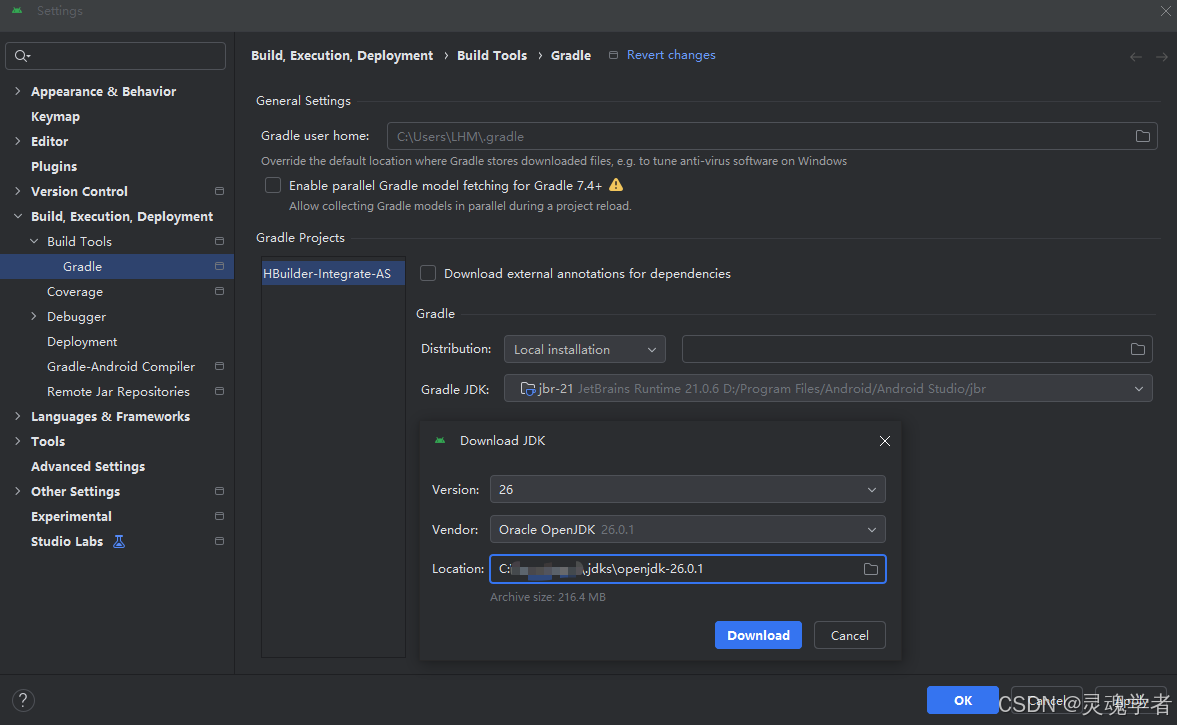Image resolution: width=1177 pixels, height=725 pixels.
Task: Click the icon beside Revert changes
Action: coord(613,56)
